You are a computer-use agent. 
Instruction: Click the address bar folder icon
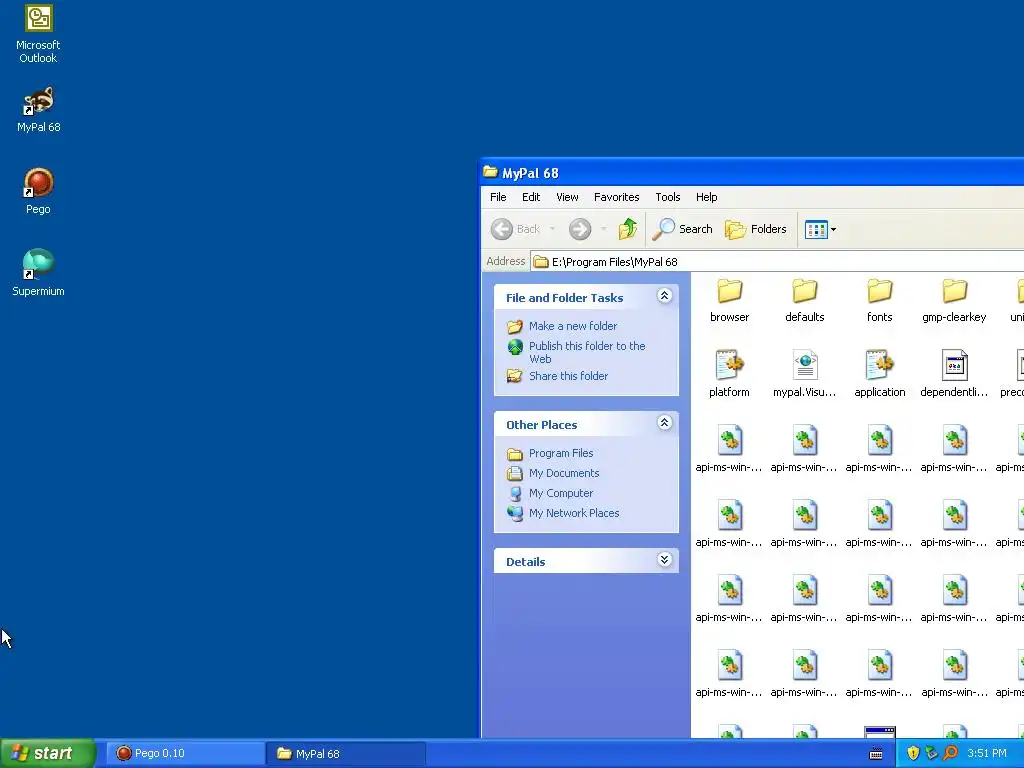point(541,262)
